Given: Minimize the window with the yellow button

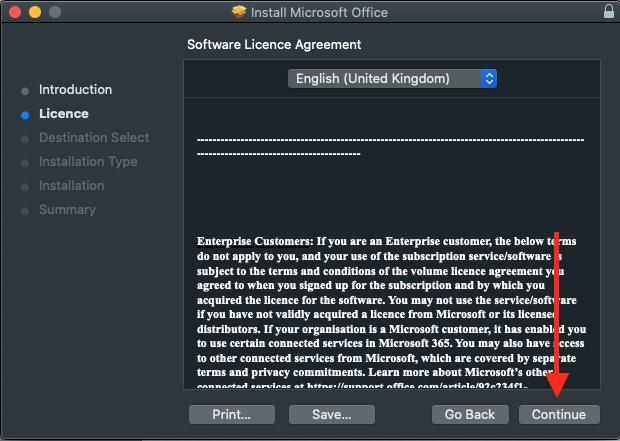Looking at the screenshot, I should pyautogui.click(x=34, y=13).
